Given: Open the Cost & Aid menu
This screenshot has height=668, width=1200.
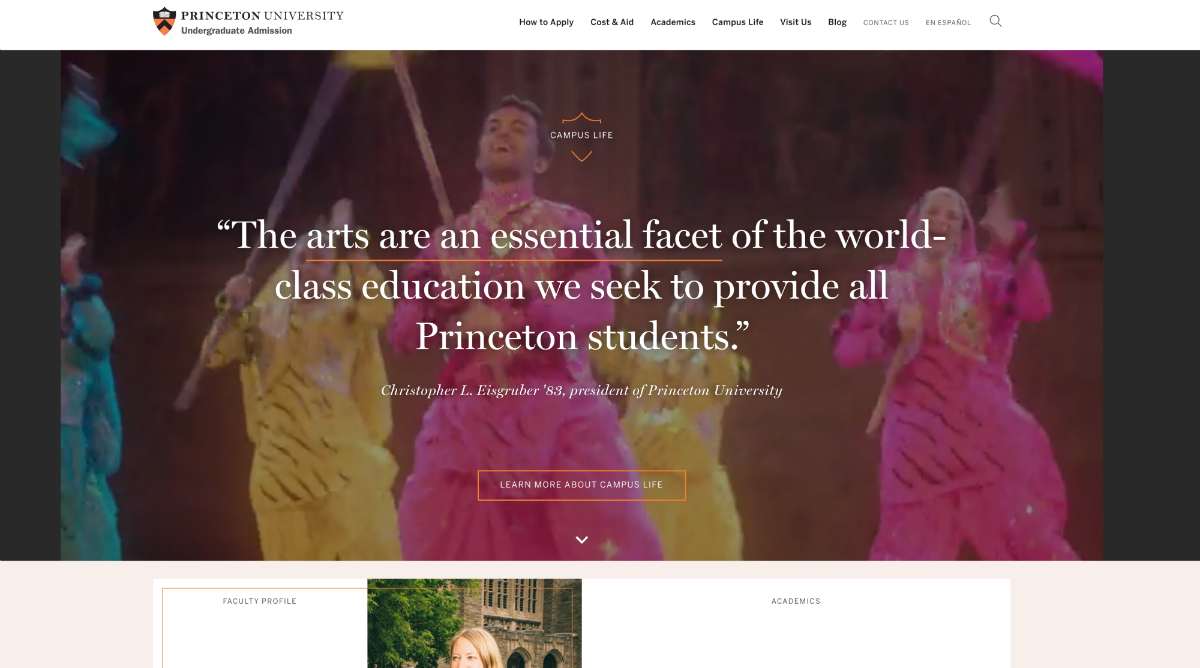Looking at the screenshot, I should tap(612, 22).
